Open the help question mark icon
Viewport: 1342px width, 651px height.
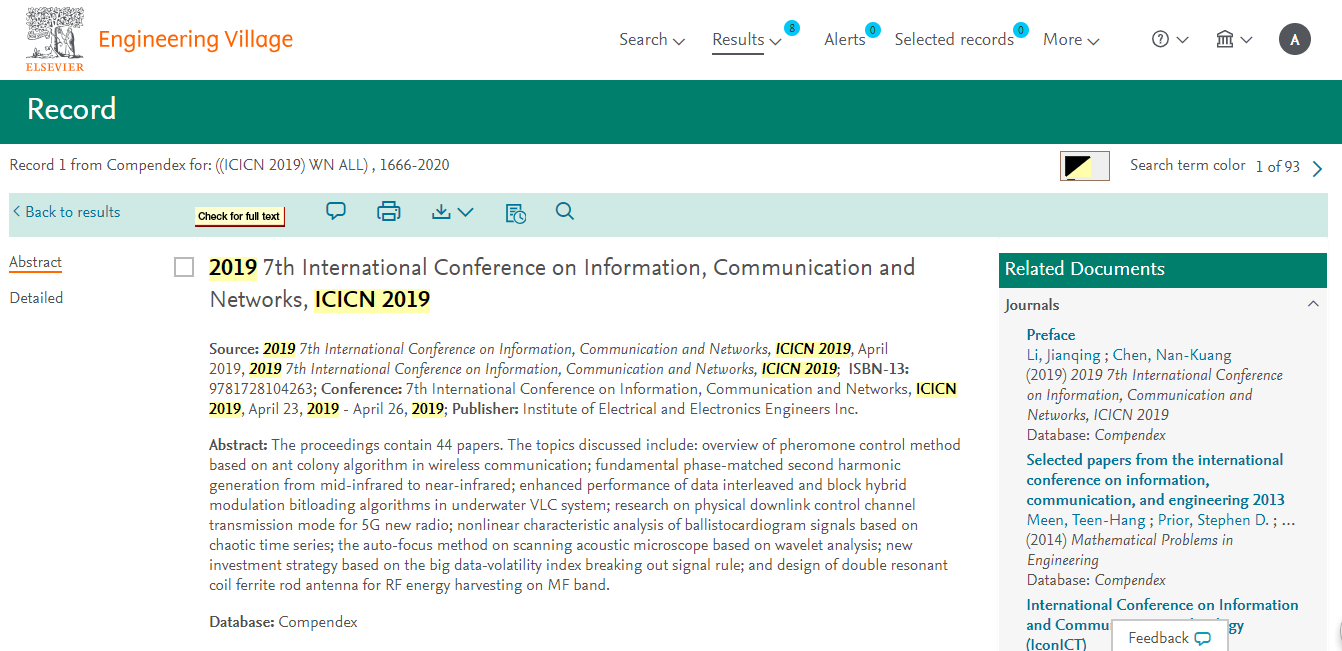pos(1160,40)
